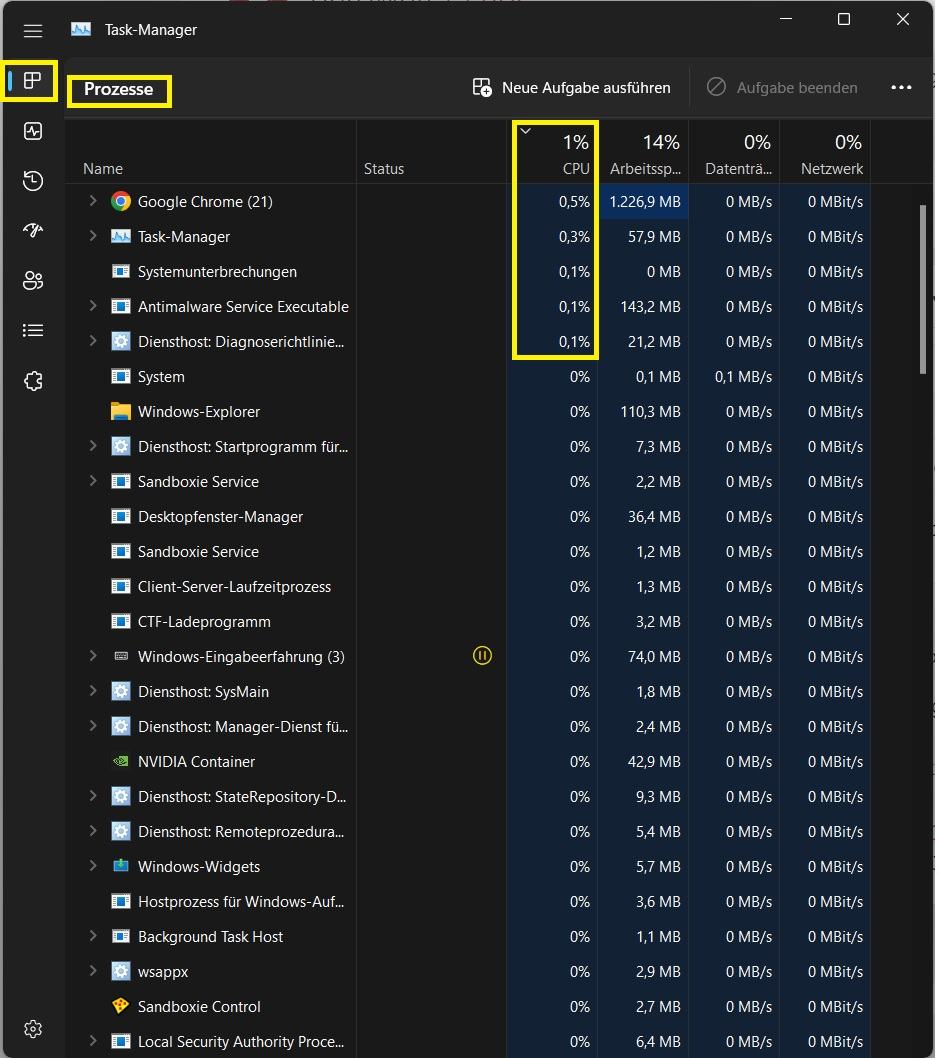Minimize the Task-Manager window
This screenshot has height=1058, width=940.
click(x=786, y=19)
